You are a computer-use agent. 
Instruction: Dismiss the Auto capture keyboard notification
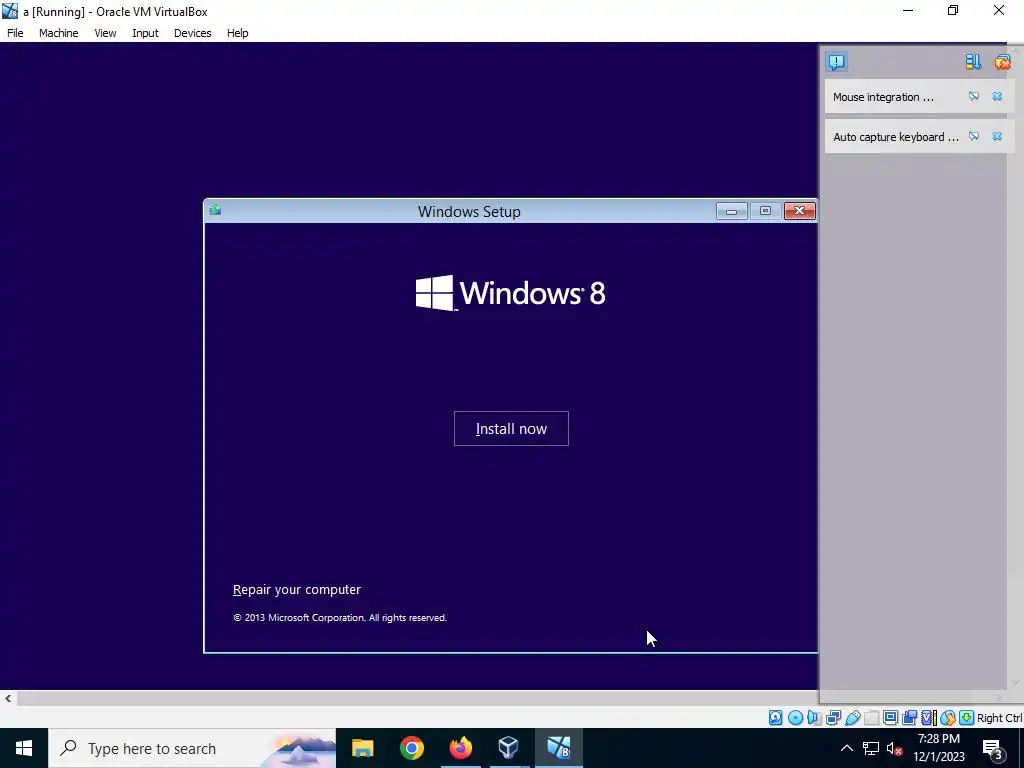click(x=997, y=136)
